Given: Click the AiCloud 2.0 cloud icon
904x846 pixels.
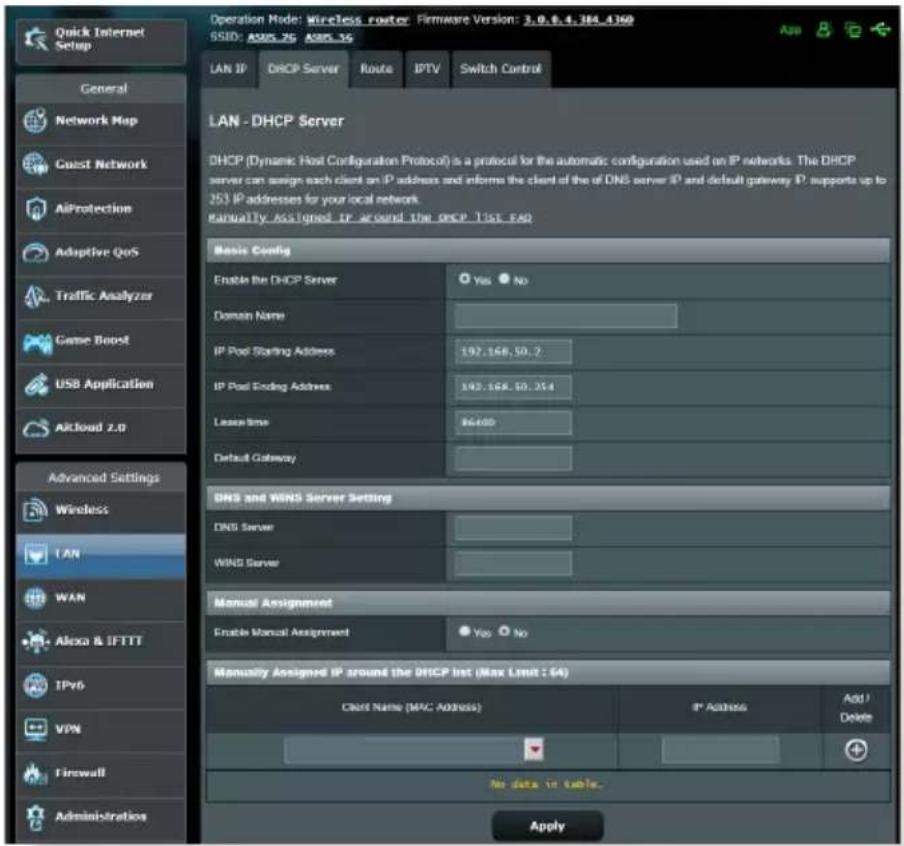Looking at the screenshot, I should [36, 428].
